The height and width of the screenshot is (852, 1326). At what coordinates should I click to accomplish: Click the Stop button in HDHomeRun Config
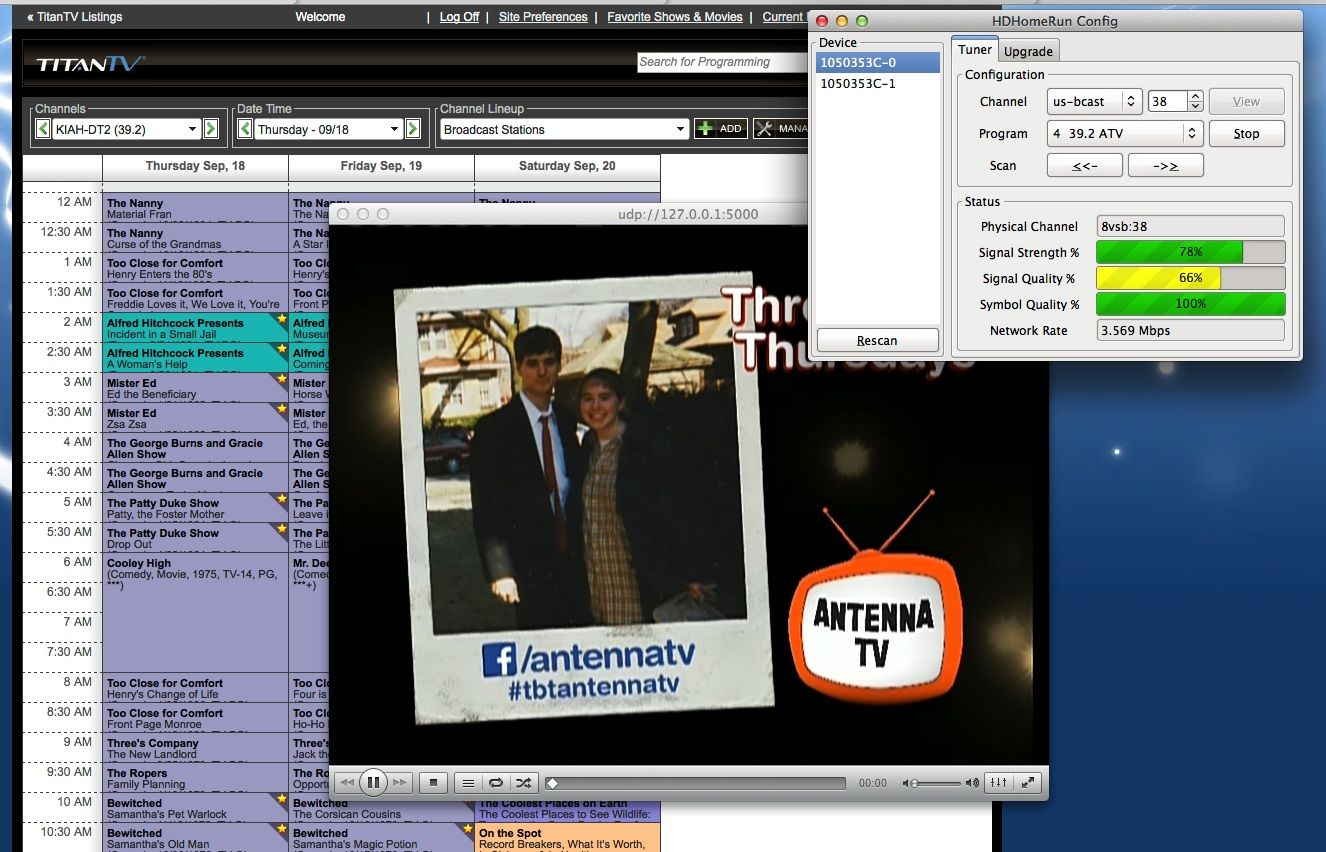(x=1246, y=133)
